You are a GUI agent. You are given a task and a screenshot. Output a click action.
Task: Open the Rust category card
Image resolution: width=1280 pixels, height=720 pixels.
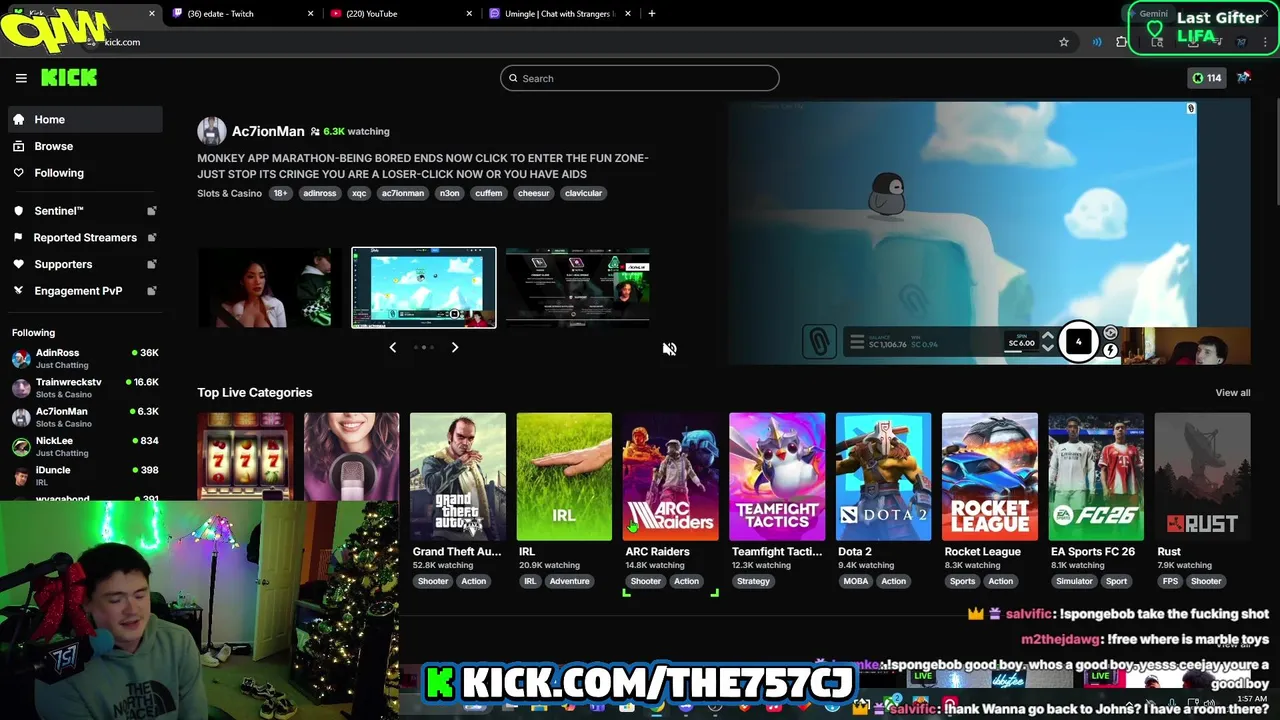pyautogui.click(x=1202, y=477)
